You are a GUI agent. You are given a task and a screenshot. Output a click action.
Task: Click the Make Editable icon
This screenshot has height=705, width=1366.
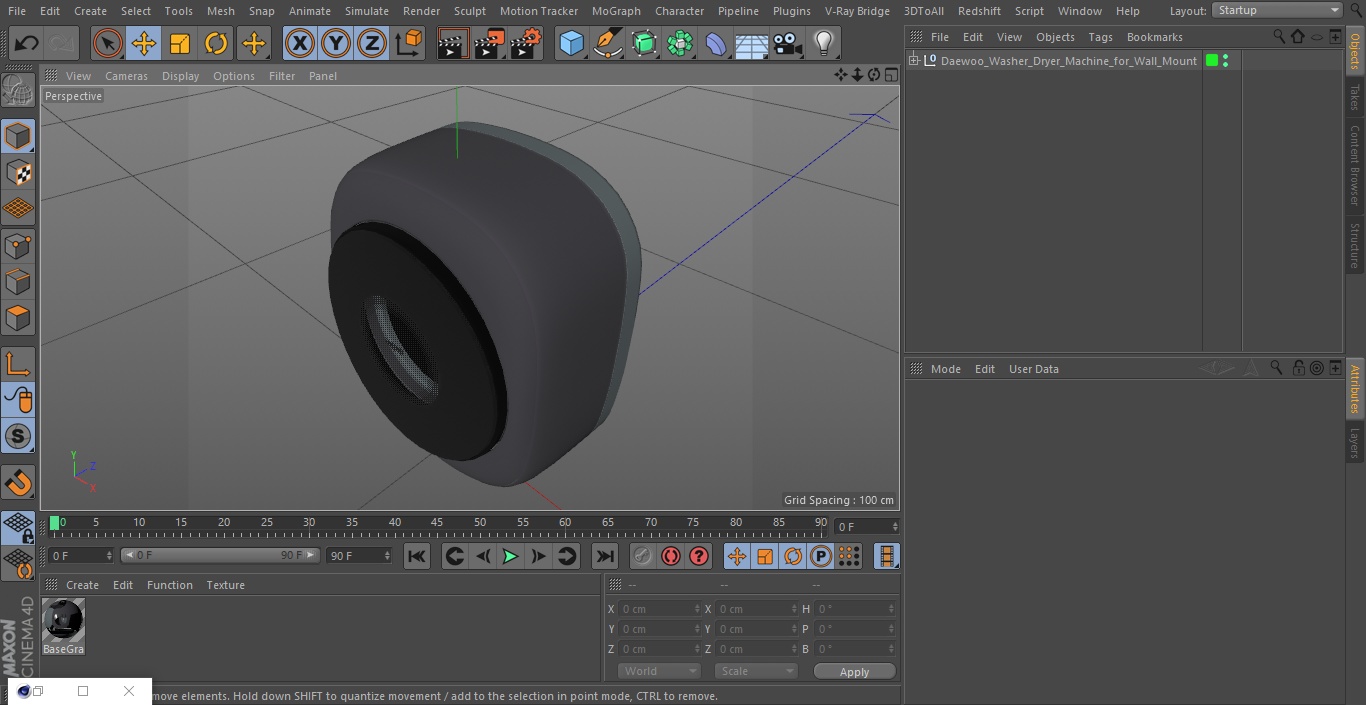point(18,92)
